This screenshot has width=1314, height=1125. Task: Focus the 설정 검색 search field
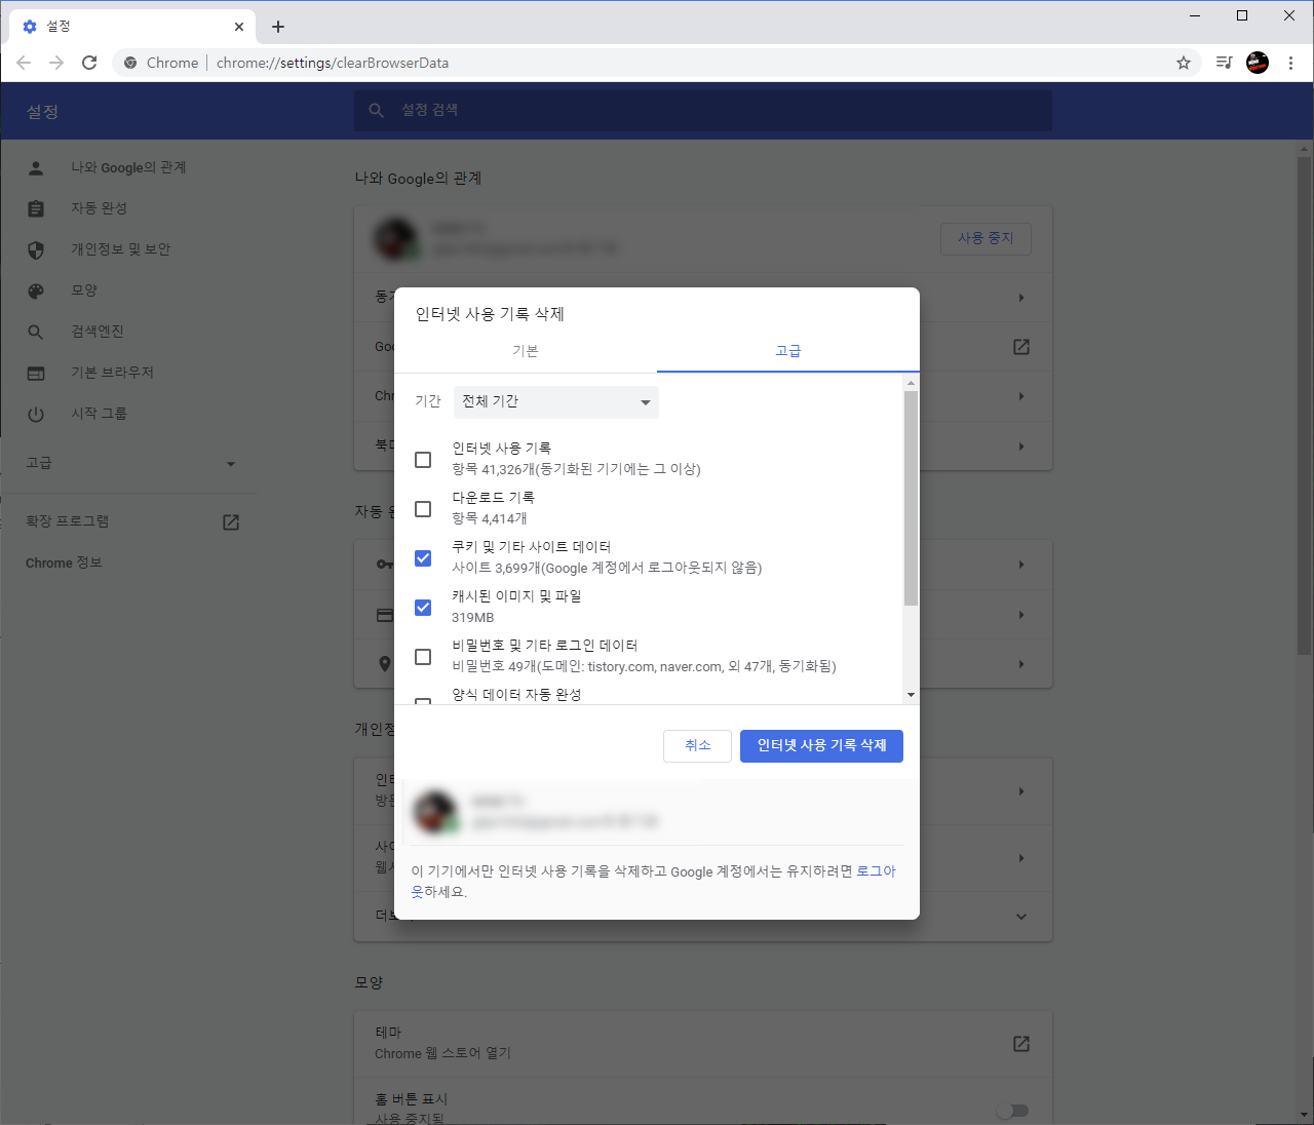point(702,110)
